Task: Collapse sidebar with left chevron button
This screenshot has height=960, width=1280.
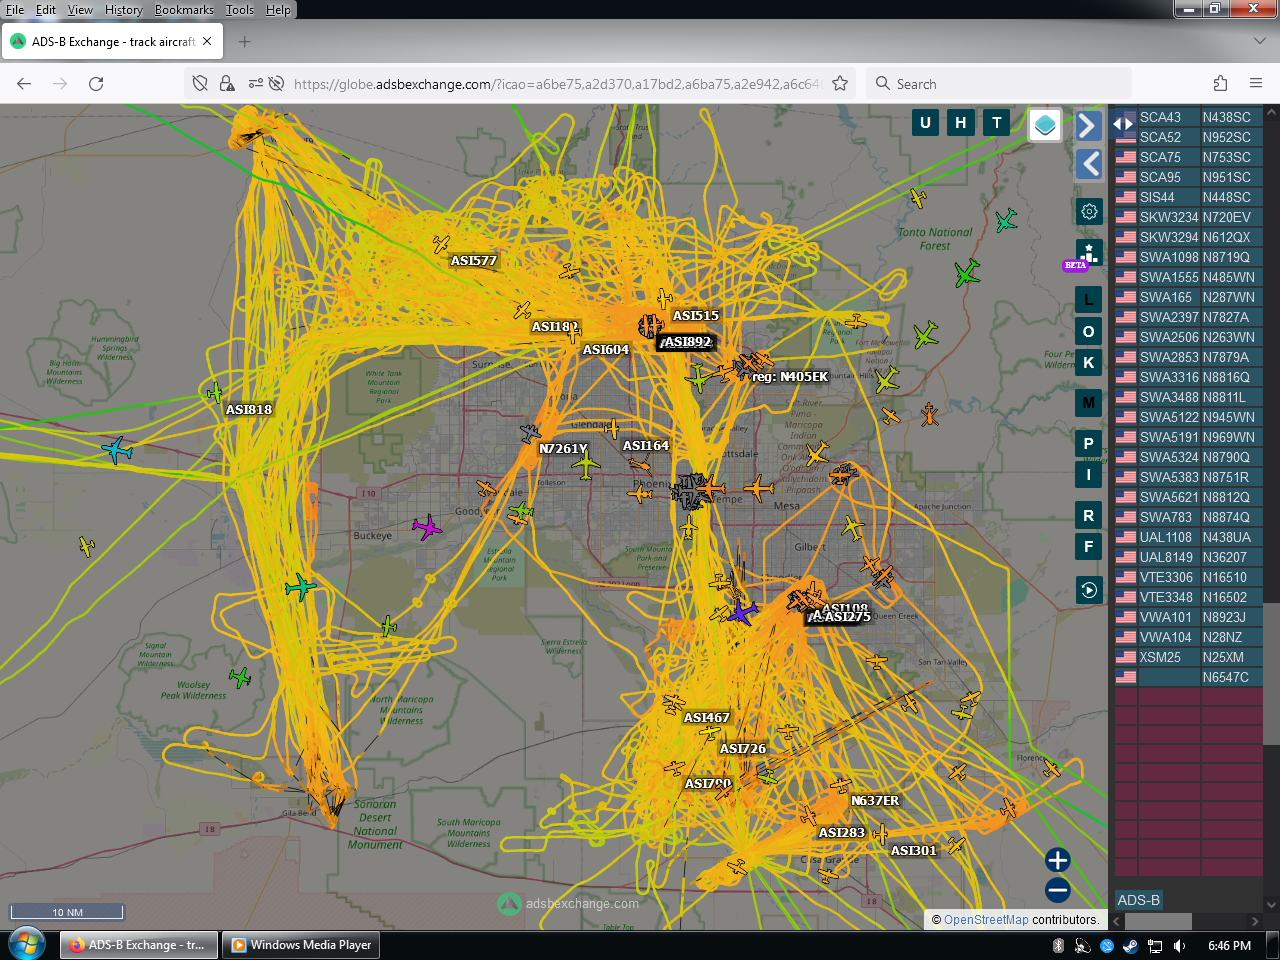Action: coord(1089,164)
